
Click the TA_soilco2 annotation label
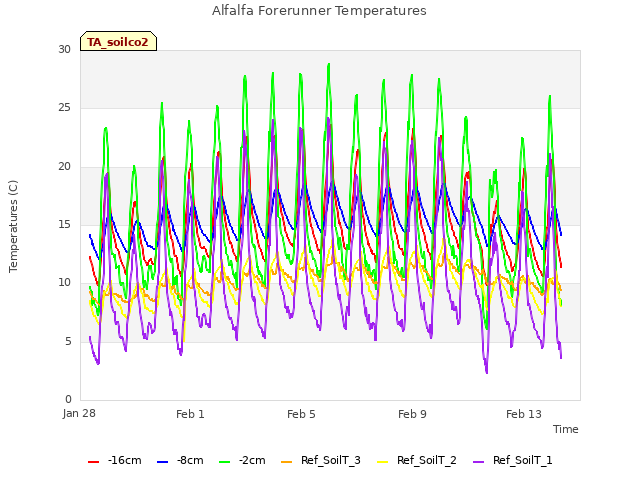click(118, 41)
